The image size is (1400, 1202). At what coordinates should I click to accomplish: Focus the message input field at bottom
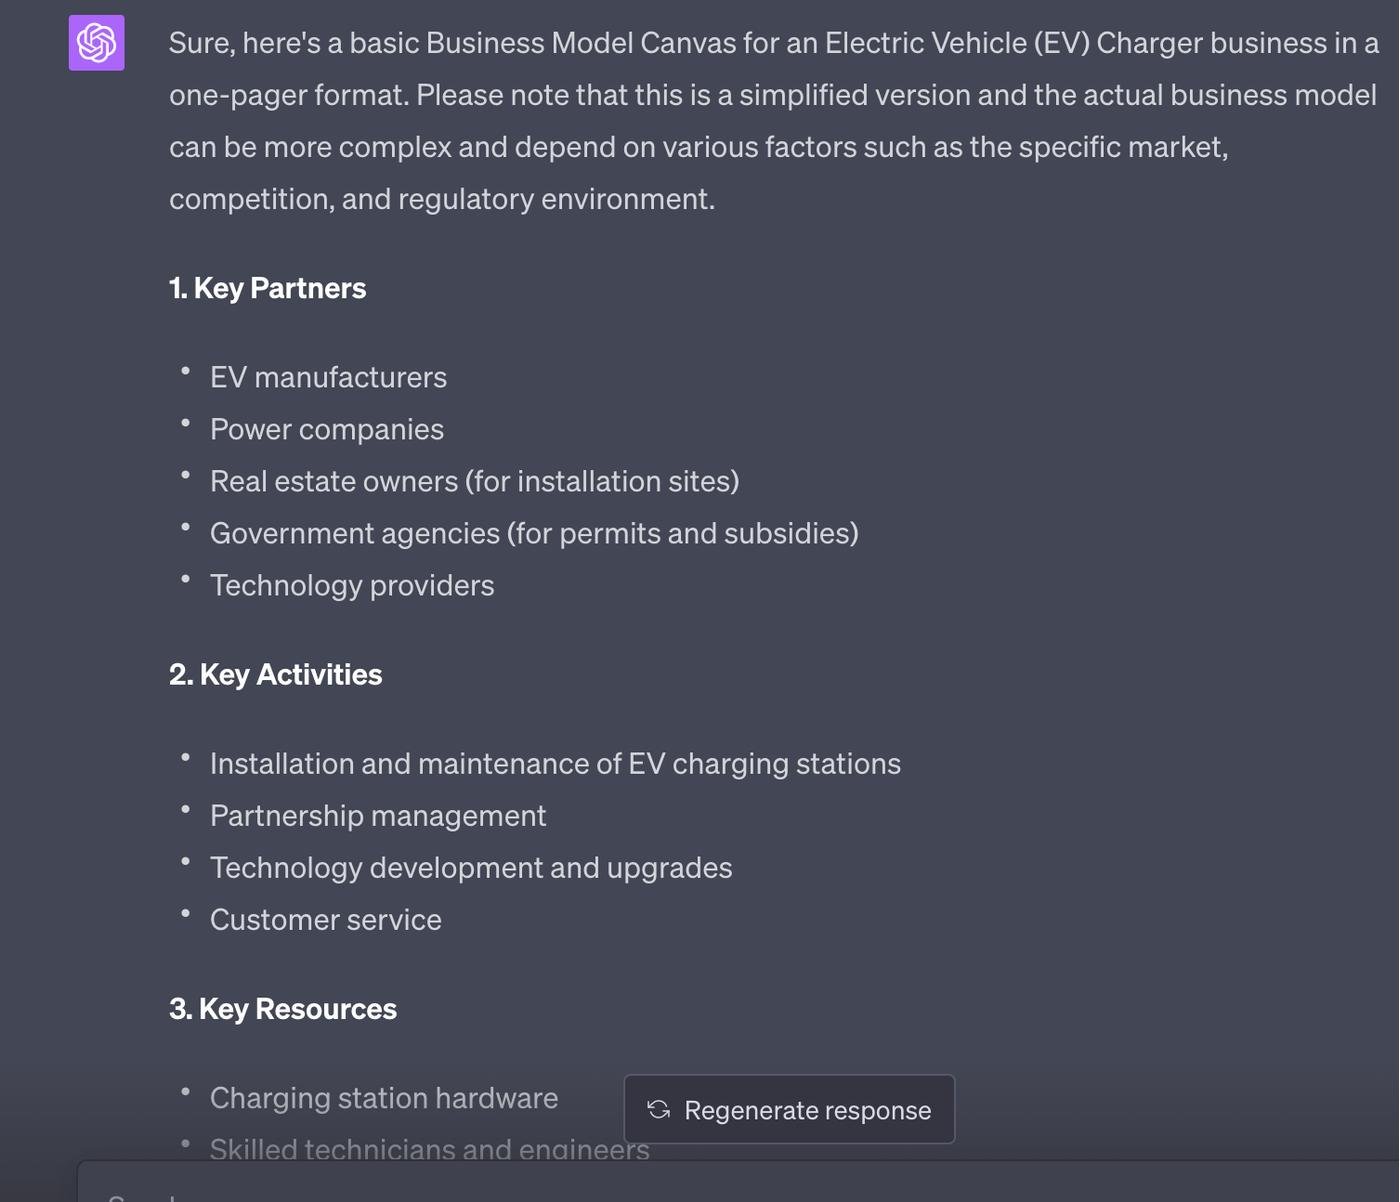tap(700, 1188)
